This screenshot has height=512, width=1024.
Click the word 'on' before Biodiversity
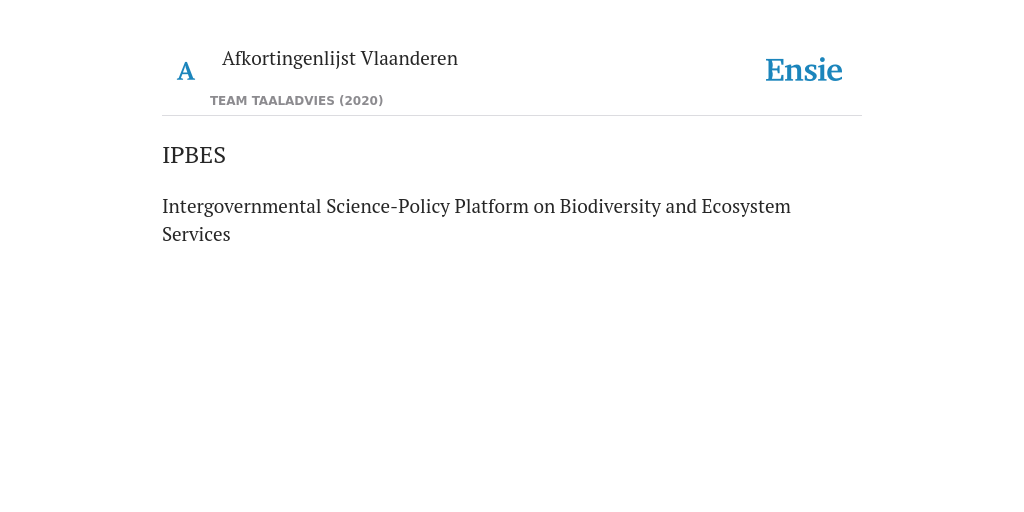(544, 207)
